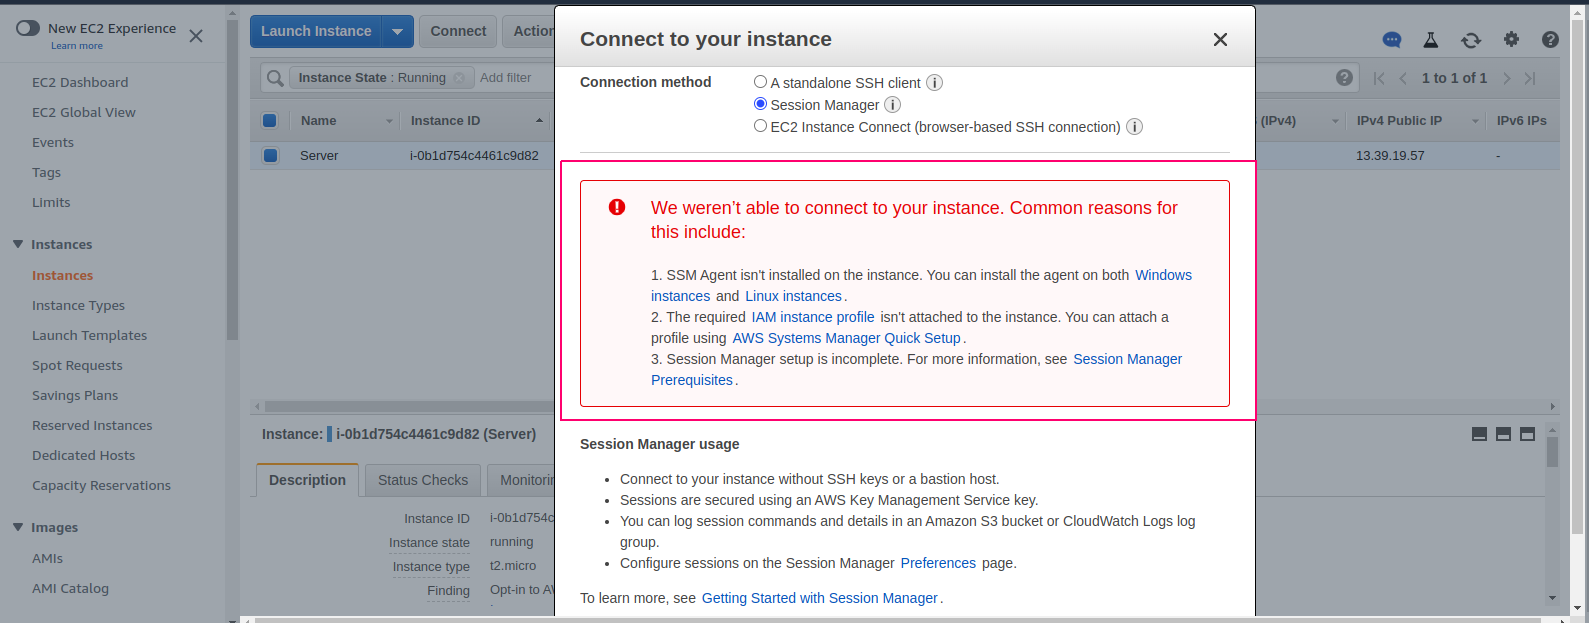Go to Spot Requests
This screenshot has width=1589, height=623.
[77, 365]
